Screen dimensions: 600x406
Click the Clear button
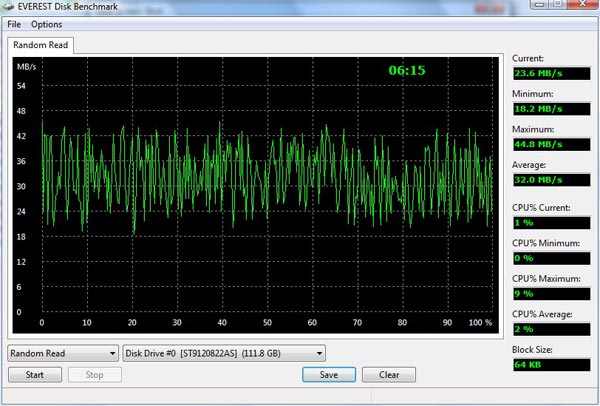(x=389, y=375)
